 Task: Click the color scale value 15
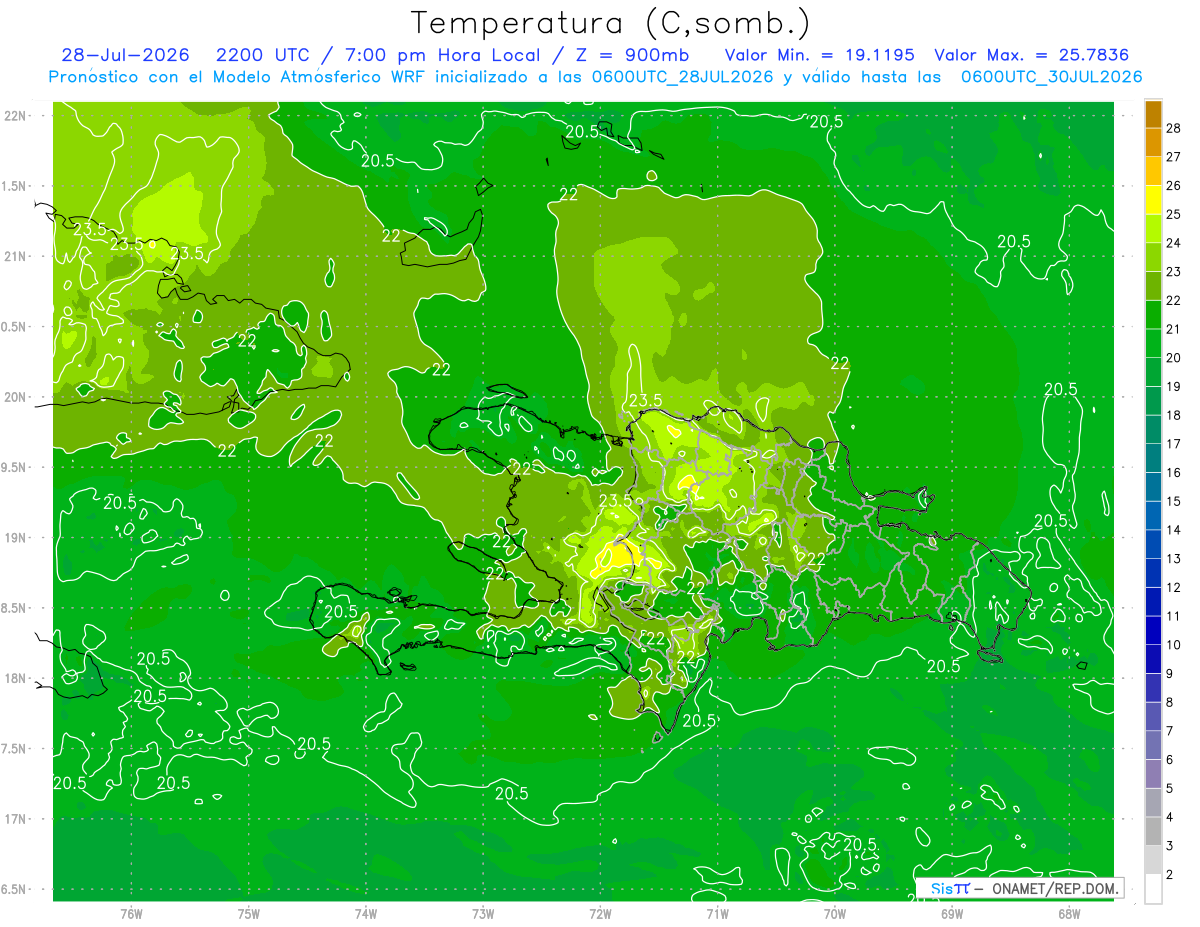click(x=1174, y=502)
